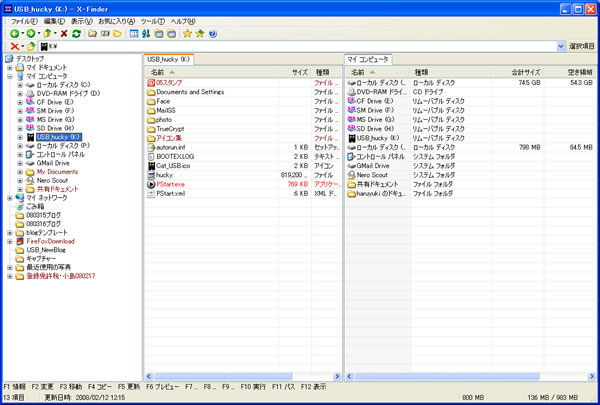
Task: Click the F4 コピー function key label
Action: [100, 387]
